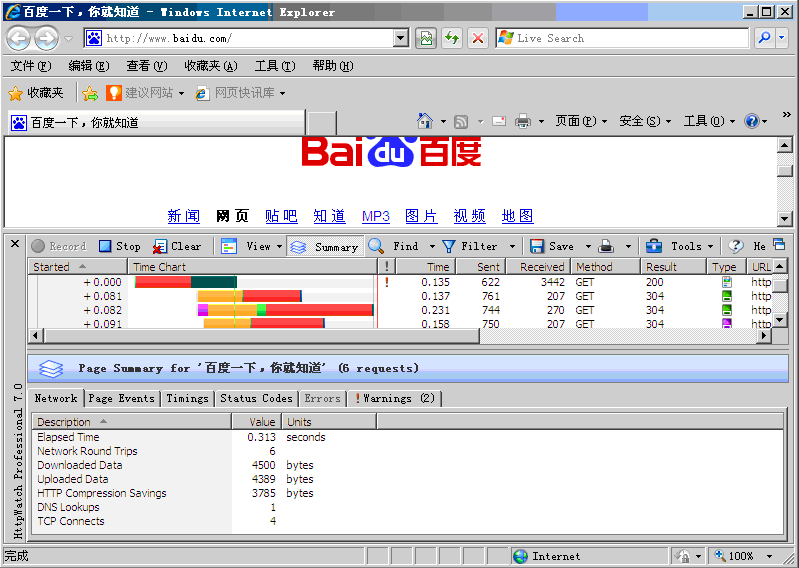Viewport: 799px width, 568px height.
Task: Click the printer icon in IE command bar
Action: click(x=523, y=121)
